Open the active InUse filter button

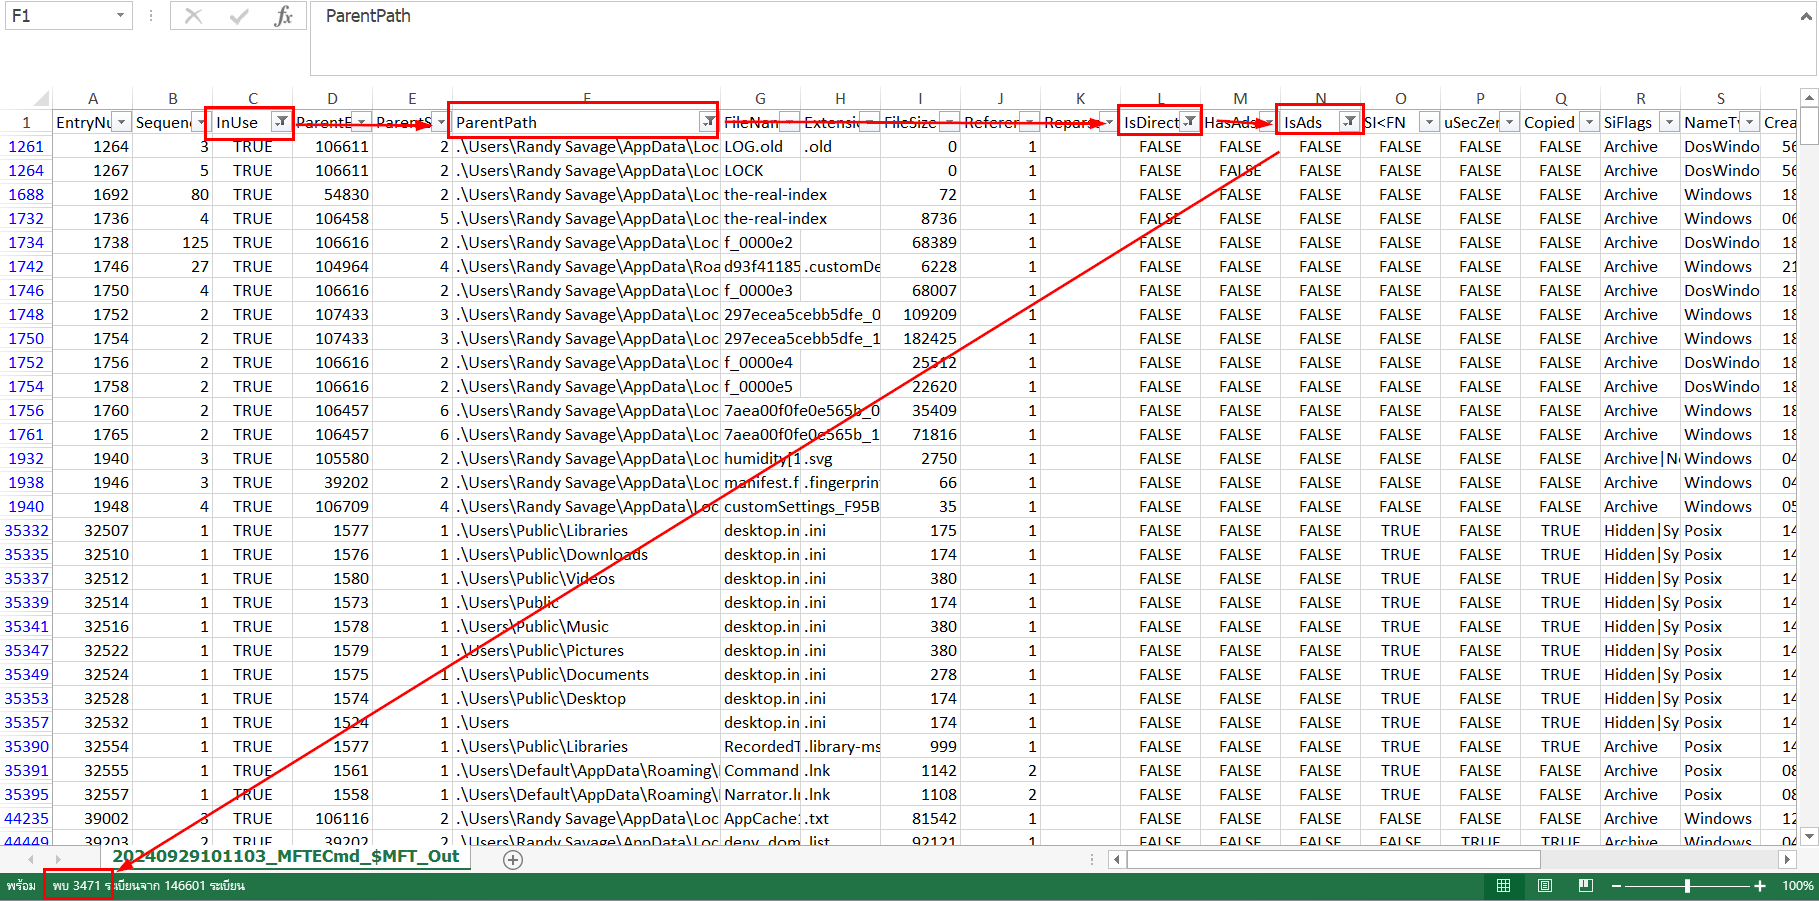click(281, 122)
